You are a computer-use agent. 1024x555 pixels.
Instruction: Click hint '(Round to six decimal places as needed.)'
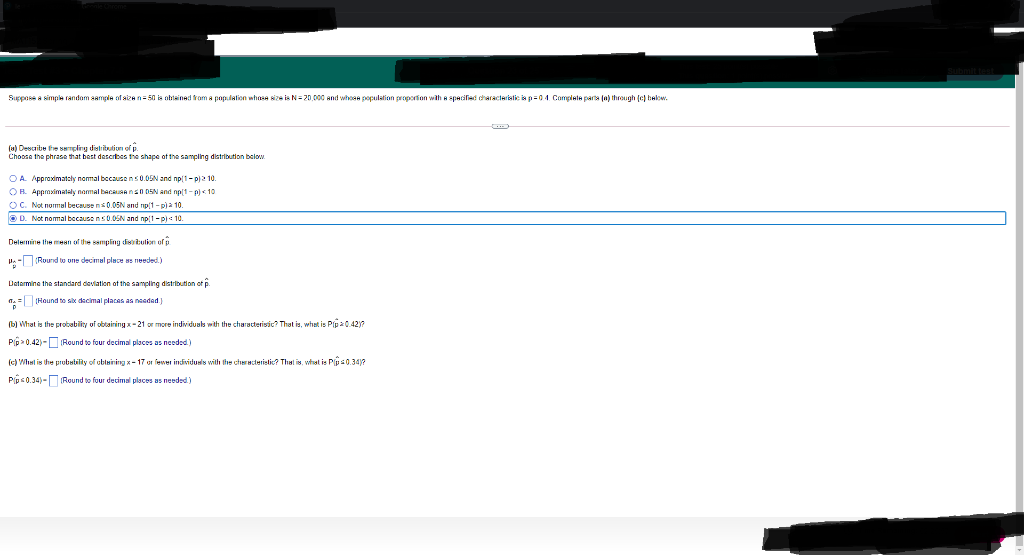pyautogui.click(x=99, y=301)
